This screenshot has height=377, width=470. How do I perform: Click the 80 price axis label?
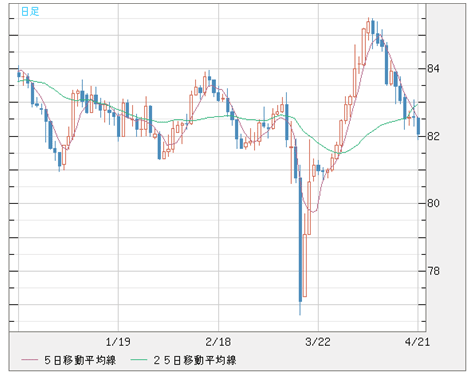(433, 203)
